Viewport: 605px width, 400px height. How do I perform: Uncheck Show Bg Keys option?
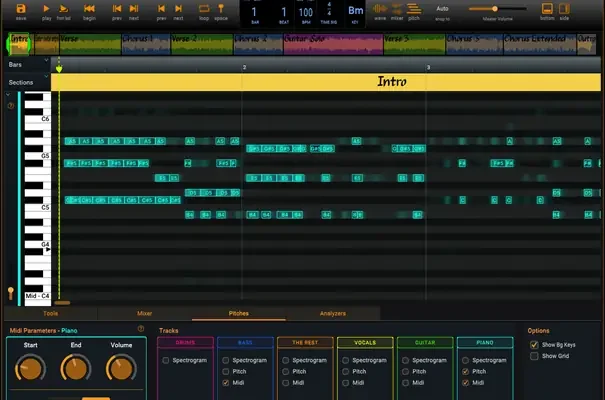[x=534, y=344]
